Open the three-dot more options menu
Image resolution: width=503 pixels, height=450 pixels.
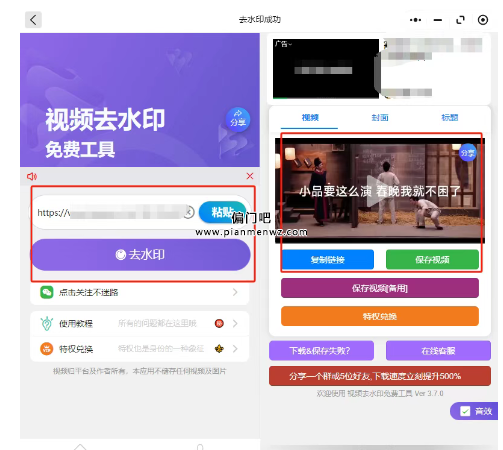(x=415, y=20)
